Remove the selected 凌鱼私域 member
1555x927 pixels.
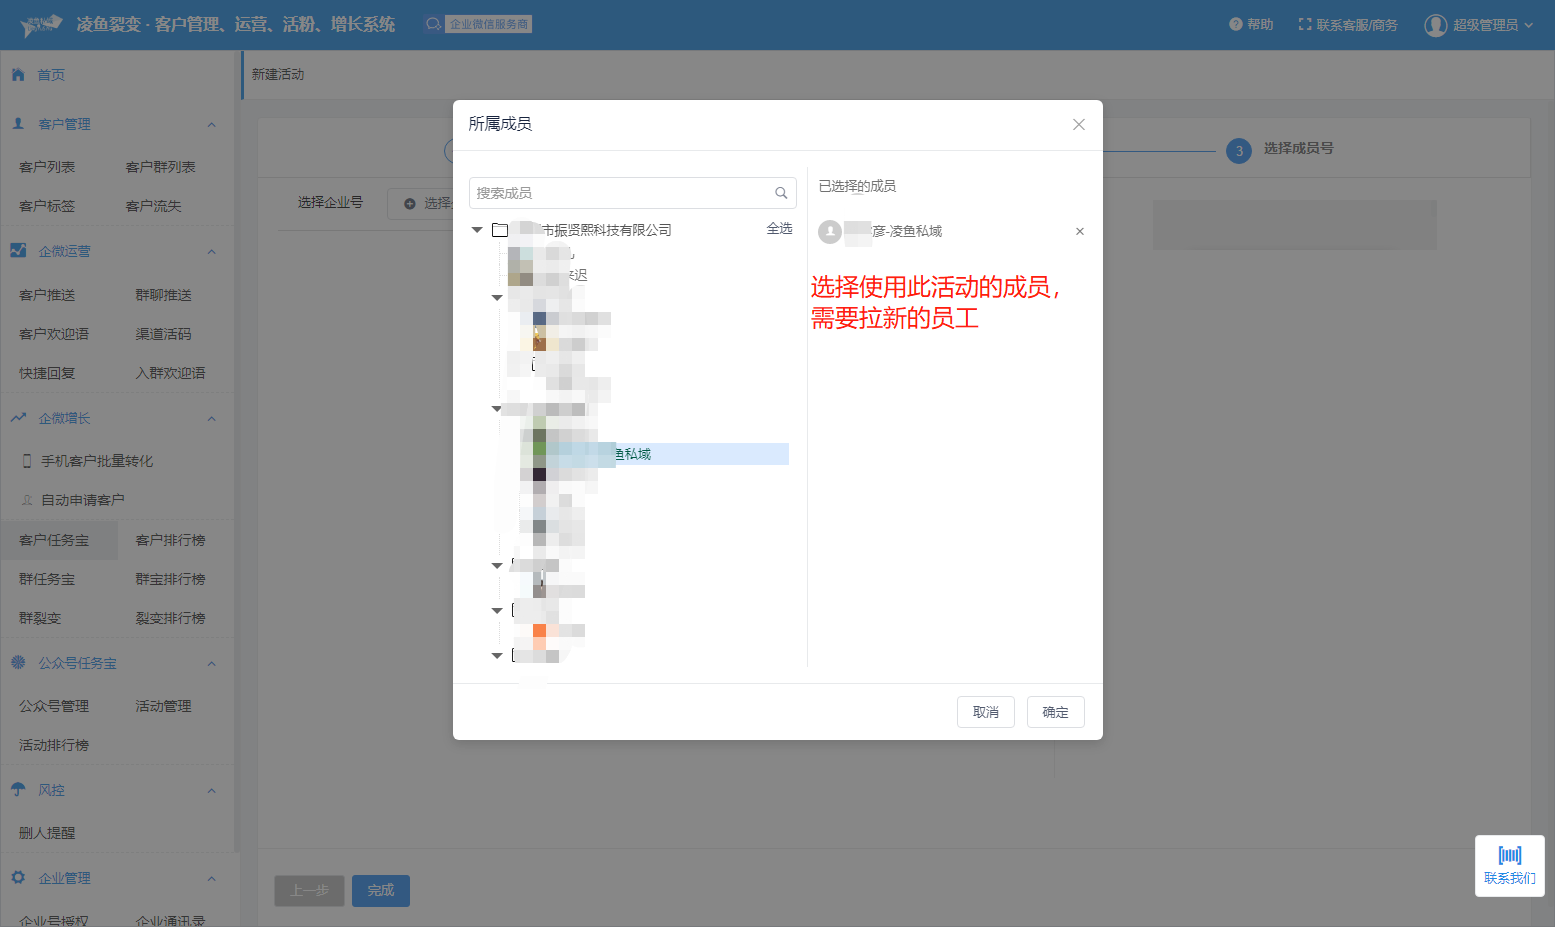tap(1079, 232)
